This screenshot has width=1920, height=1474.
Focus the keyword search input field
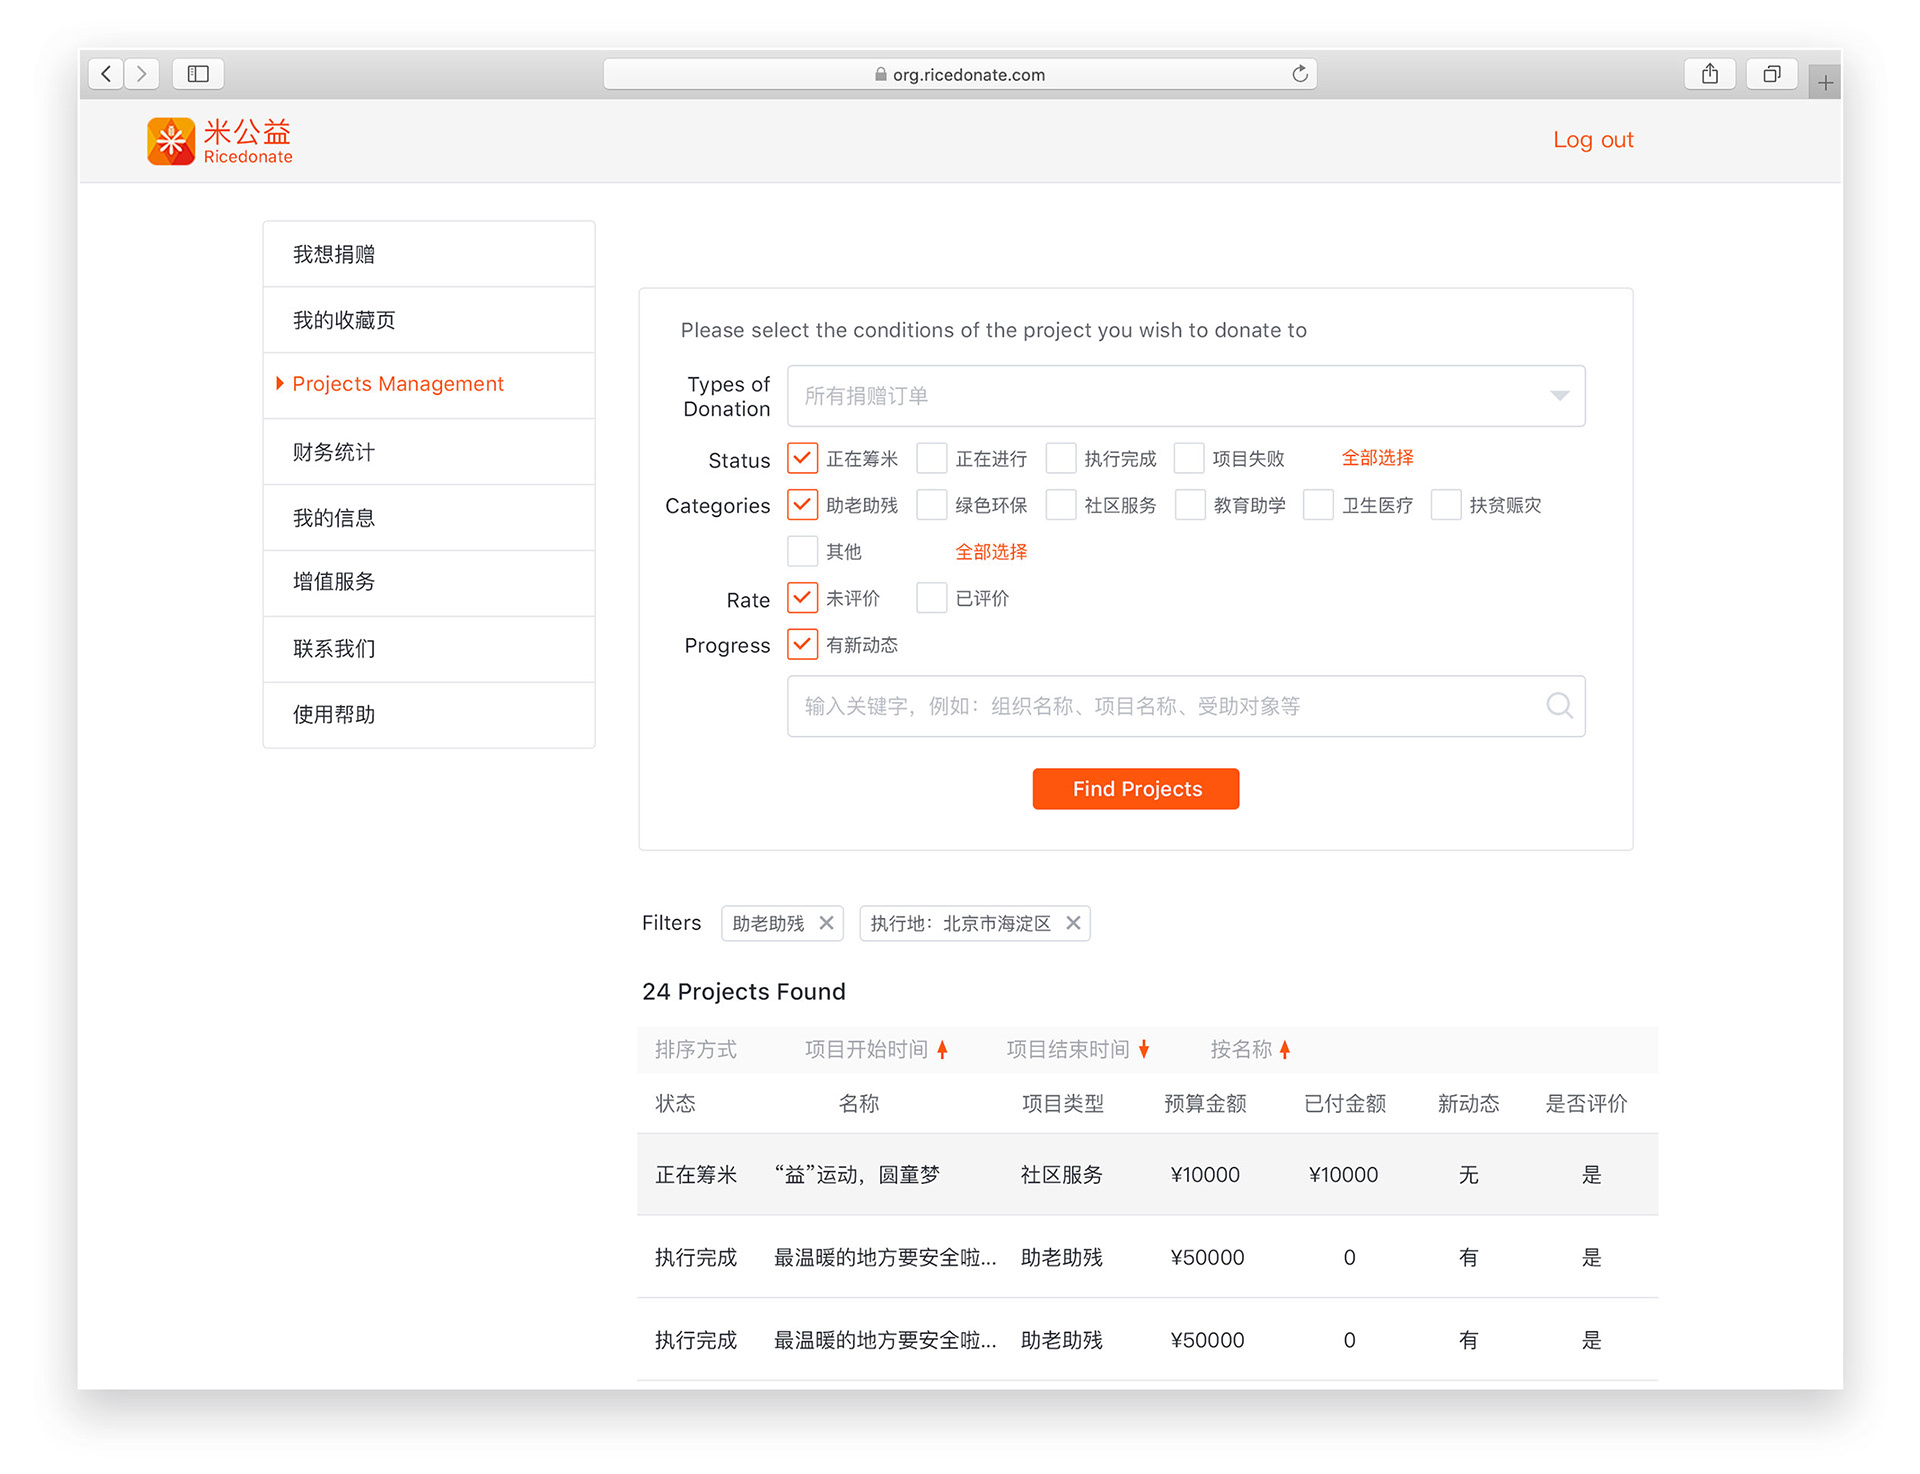[x=1186, y=706]
